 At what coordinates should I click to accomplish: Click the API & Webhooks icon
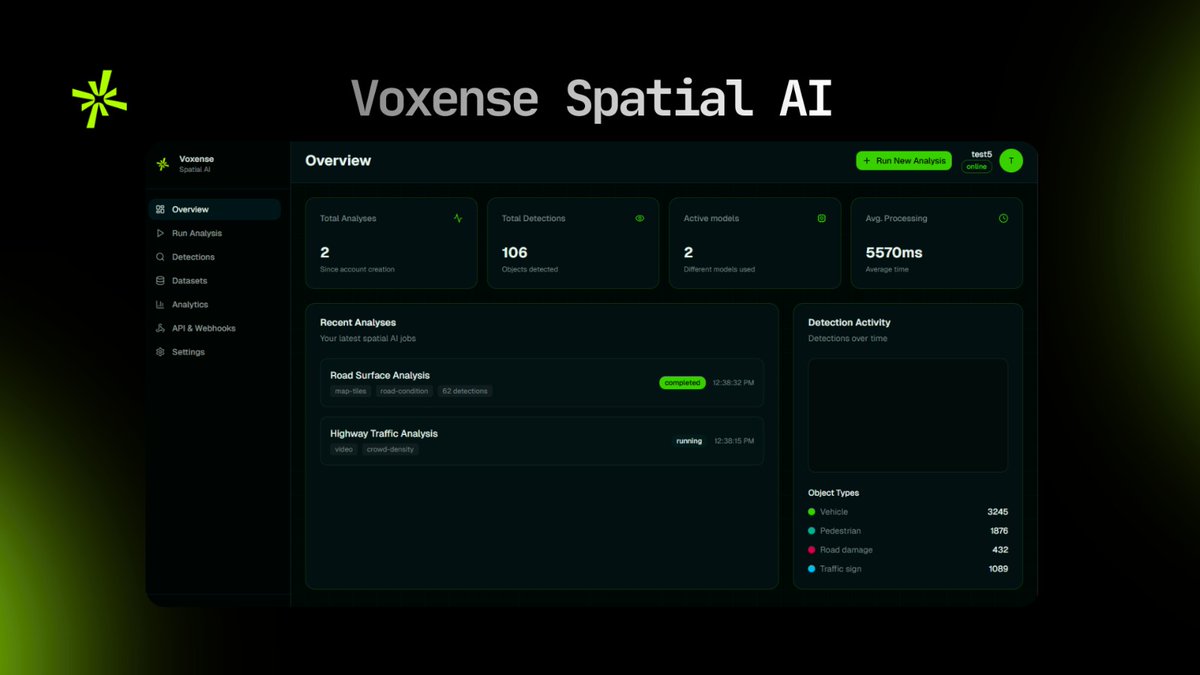click(x=160, y=328)
